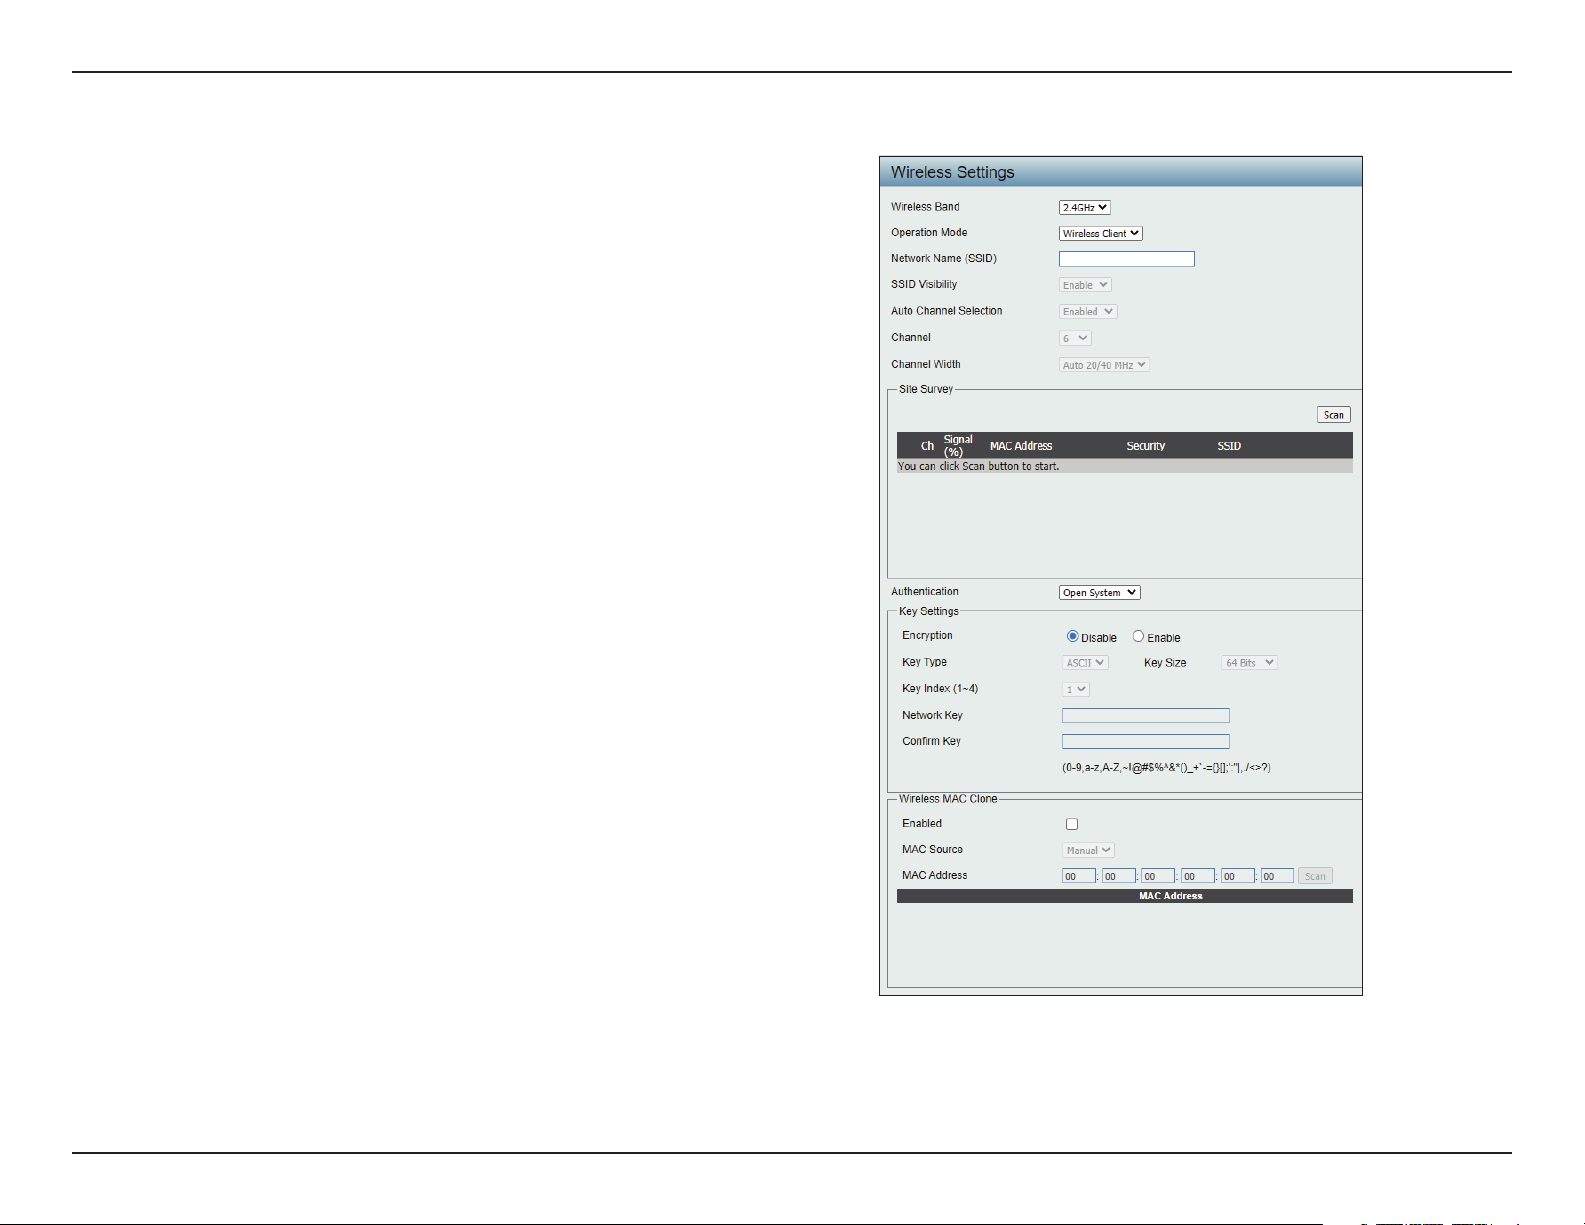Screen dimensions: 1585x1225
Task: Click the fourth MAC Address octet field
Action: coord(1197,876)
